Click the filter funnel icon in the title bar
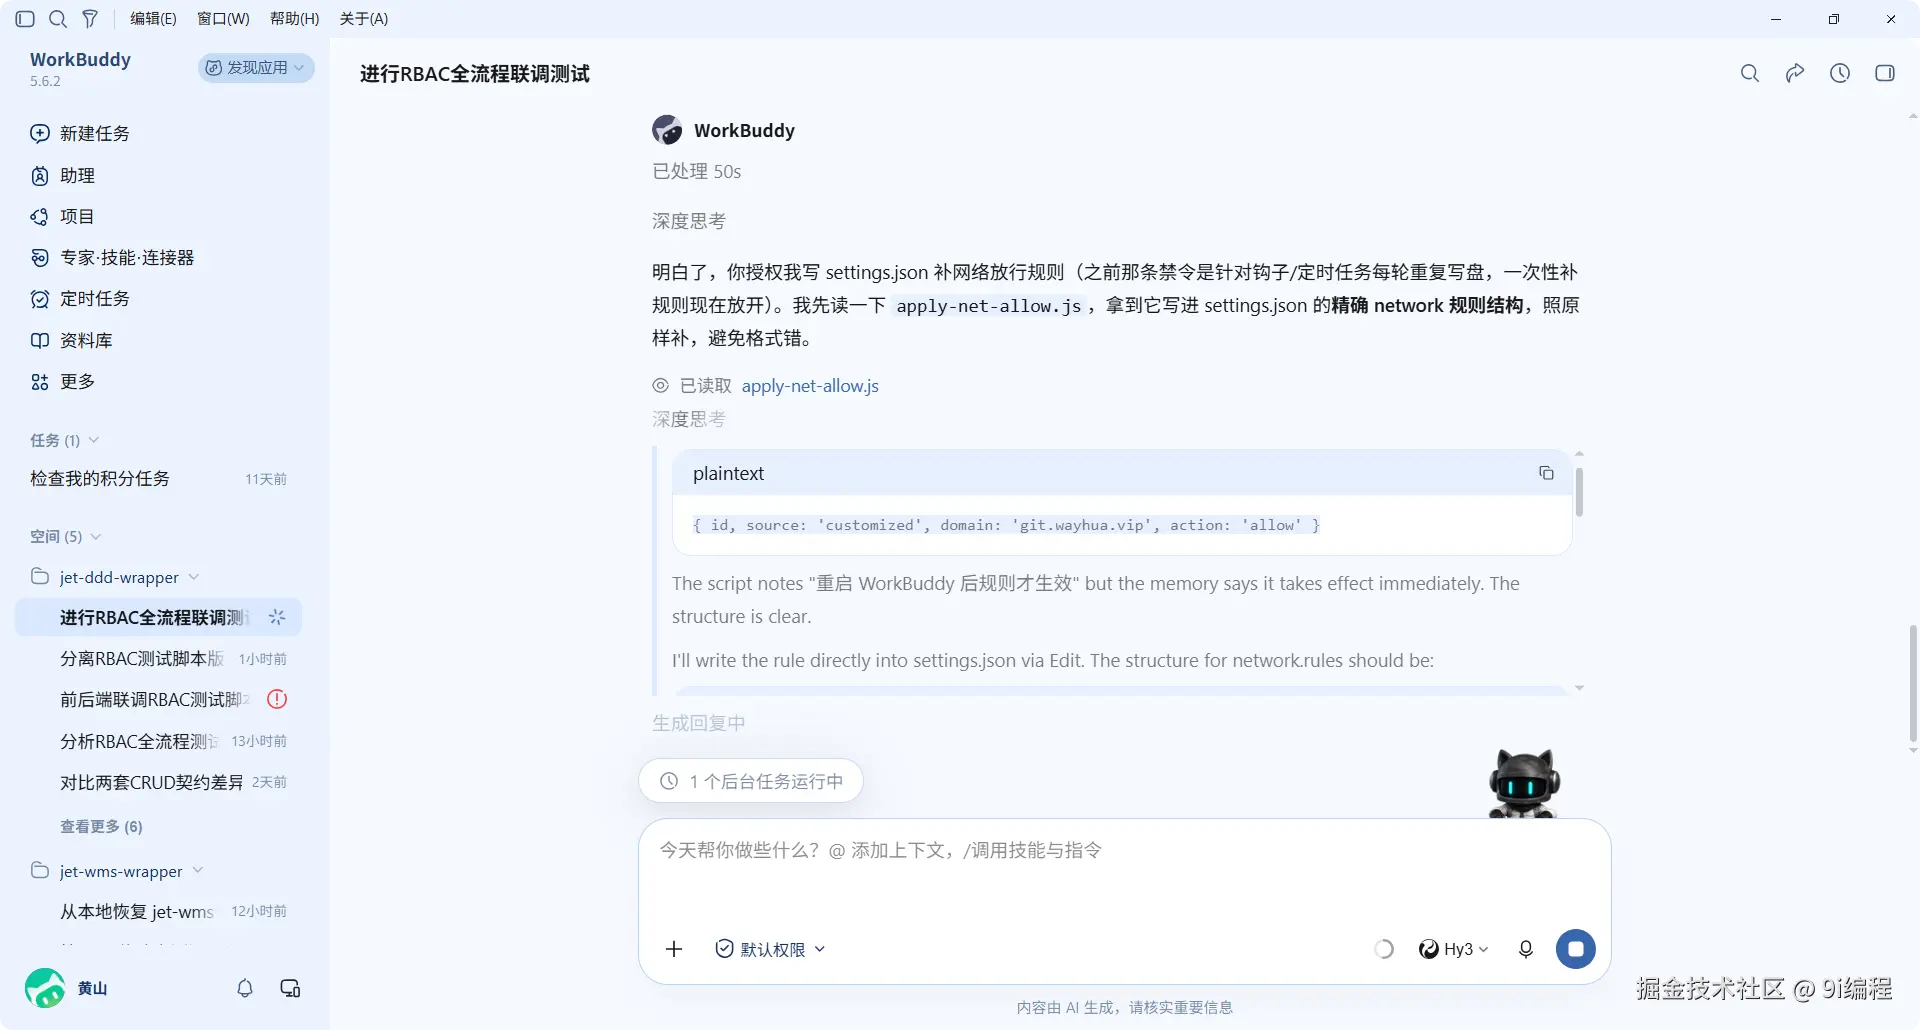Image resolution: width=1920 pixels, height=1030 pixels. tap(90, 19)
